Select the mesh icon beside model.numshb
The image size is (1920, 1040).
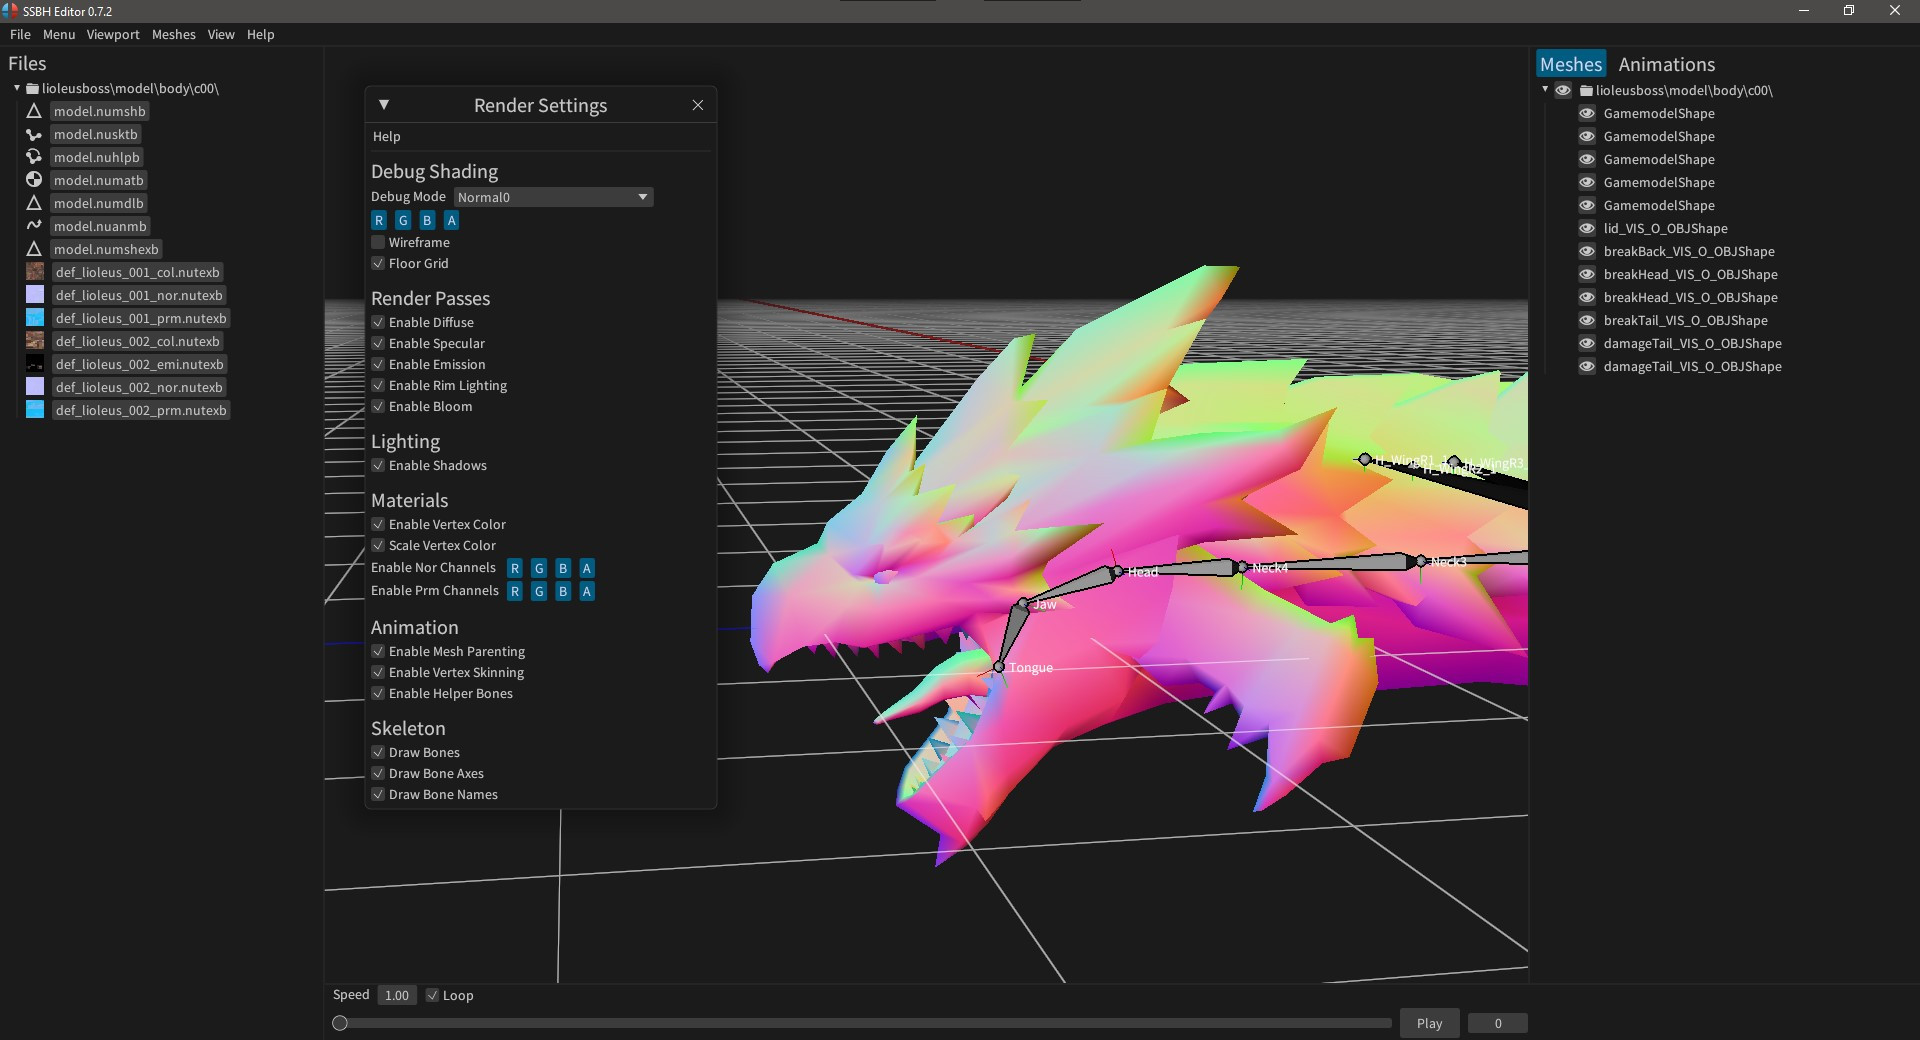tap(34, 111)
